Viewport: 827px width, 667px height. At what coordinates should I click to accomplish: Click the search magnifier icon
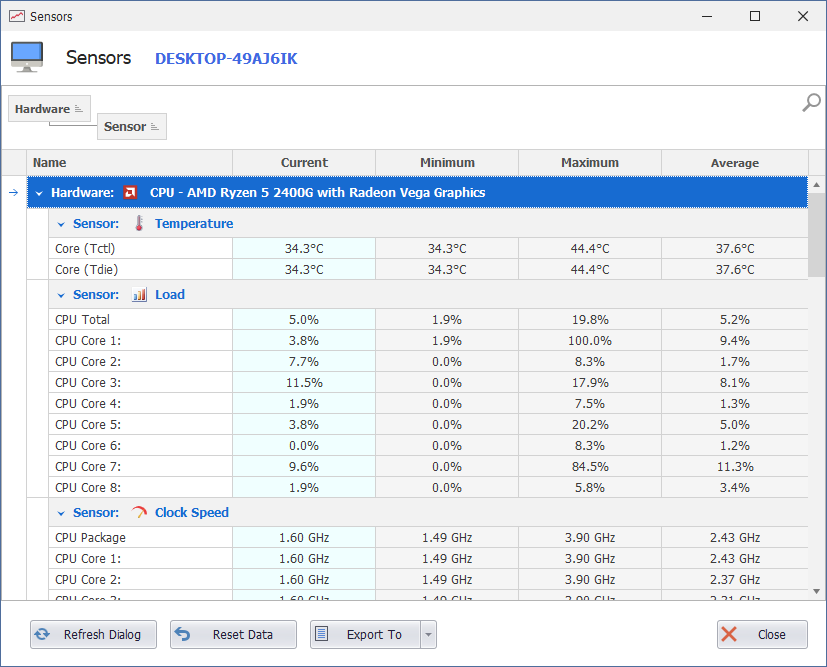(811, 102)
